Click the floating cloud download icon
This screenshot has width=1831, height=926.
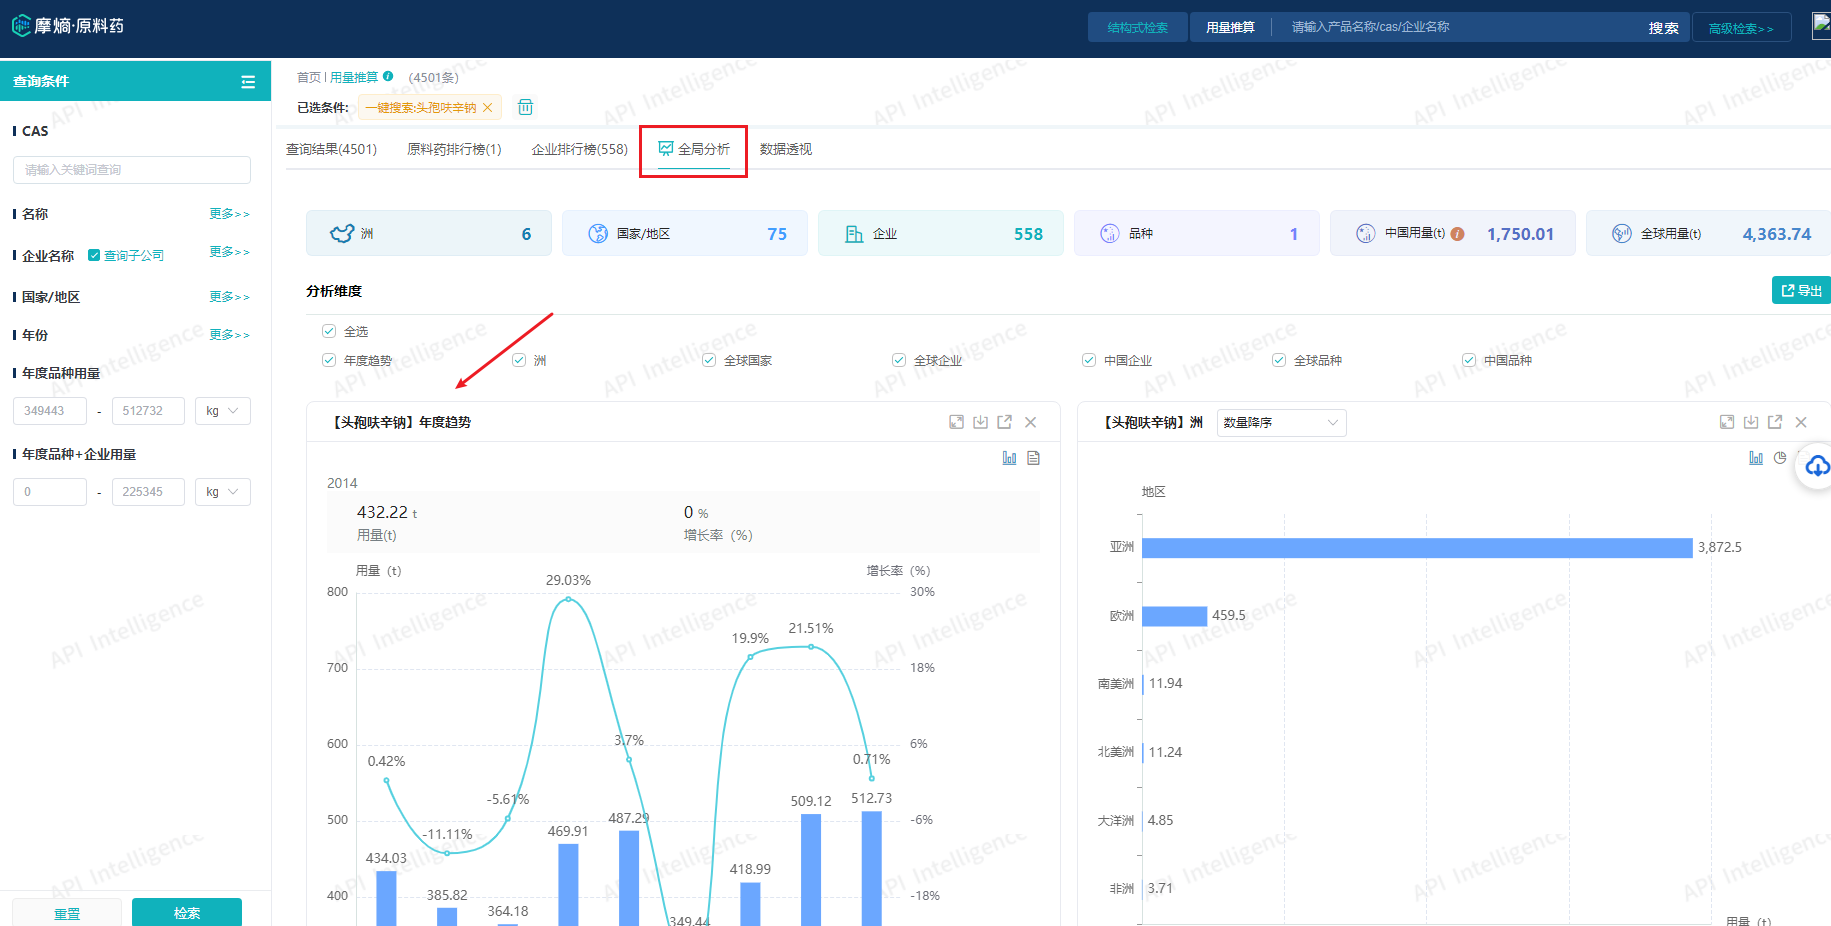(1817, 466)
